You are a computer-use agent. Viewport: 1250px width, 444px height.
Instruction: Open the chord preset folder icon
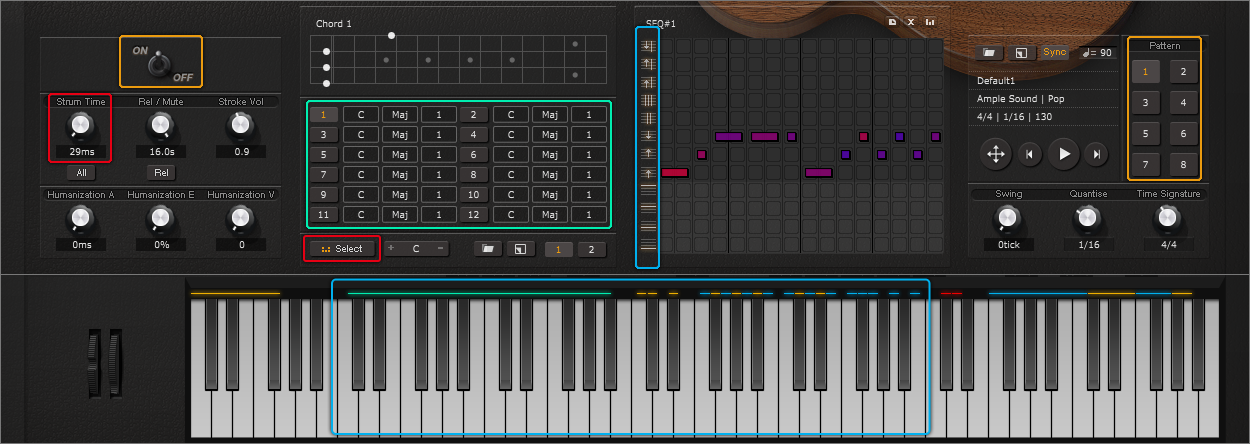pyautogui.click(x=488, y=249)
